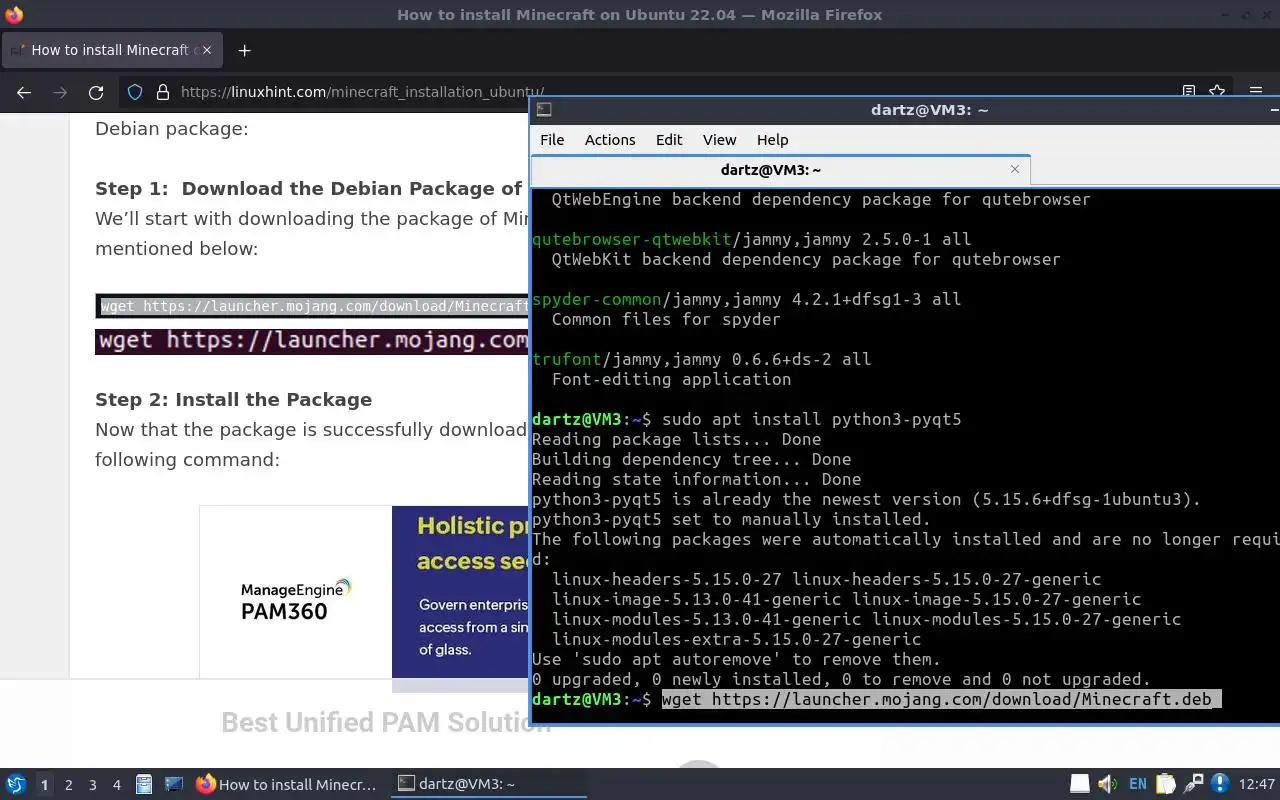Open the volume control tray icon

(x=1107, y=784)
